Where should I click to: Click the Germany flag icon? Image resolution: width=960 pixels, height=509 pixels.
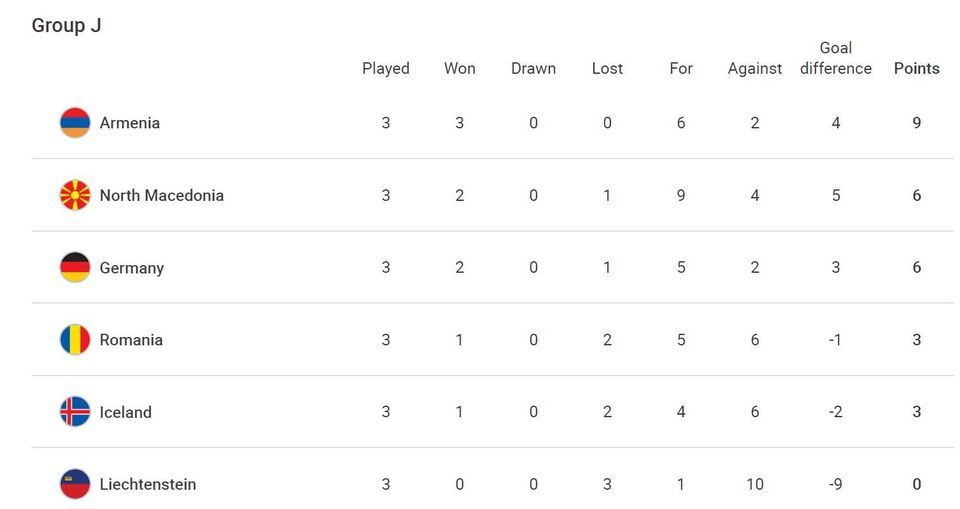75,268
